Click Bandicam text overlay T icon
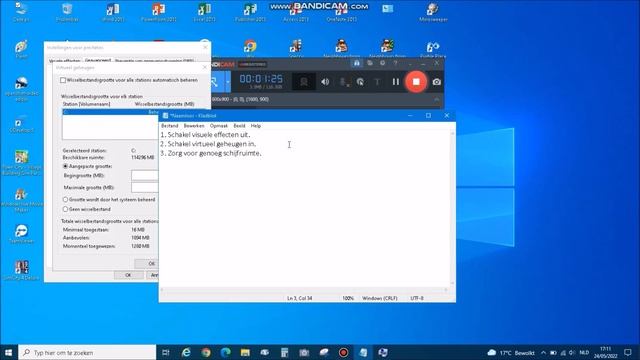The width and height of the screenshot is (640, 360). (x=377, y=82)
